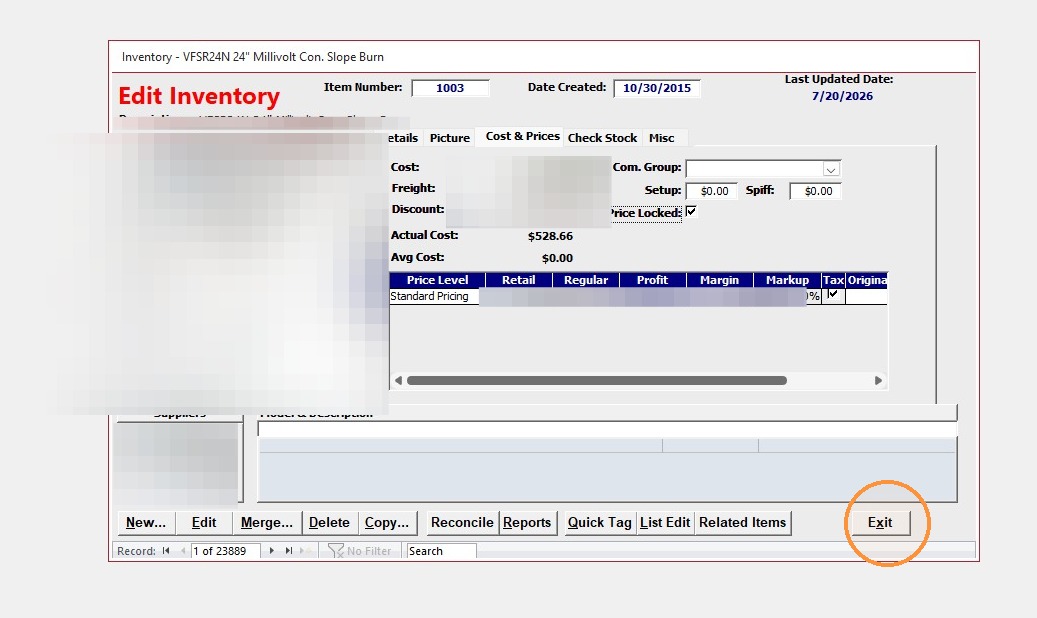Click the List Edit button
The image size is (1037, 618).
coord(665,523)
